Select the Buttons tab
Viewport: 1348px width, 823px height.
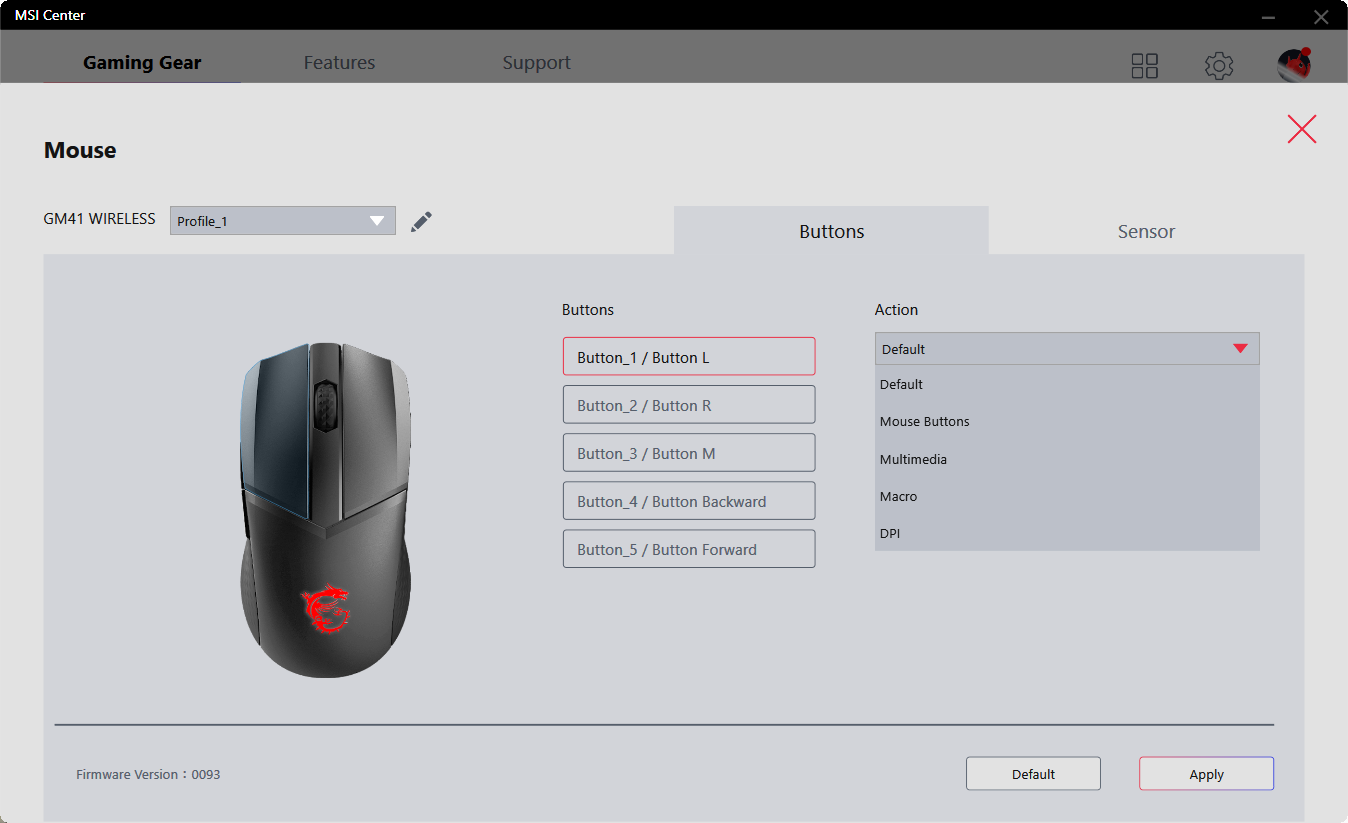pyautogui.click(x=831, y=231)
